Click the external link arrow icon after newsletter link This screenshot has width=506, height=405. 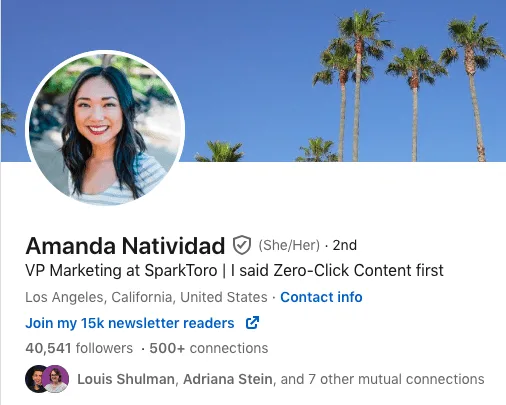point(252,323)
